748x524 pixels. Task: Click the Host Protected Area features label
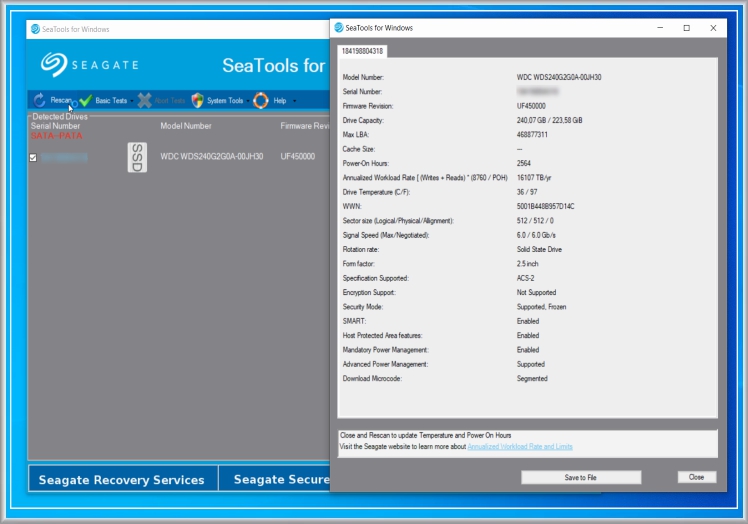click(x=382, y=335)
